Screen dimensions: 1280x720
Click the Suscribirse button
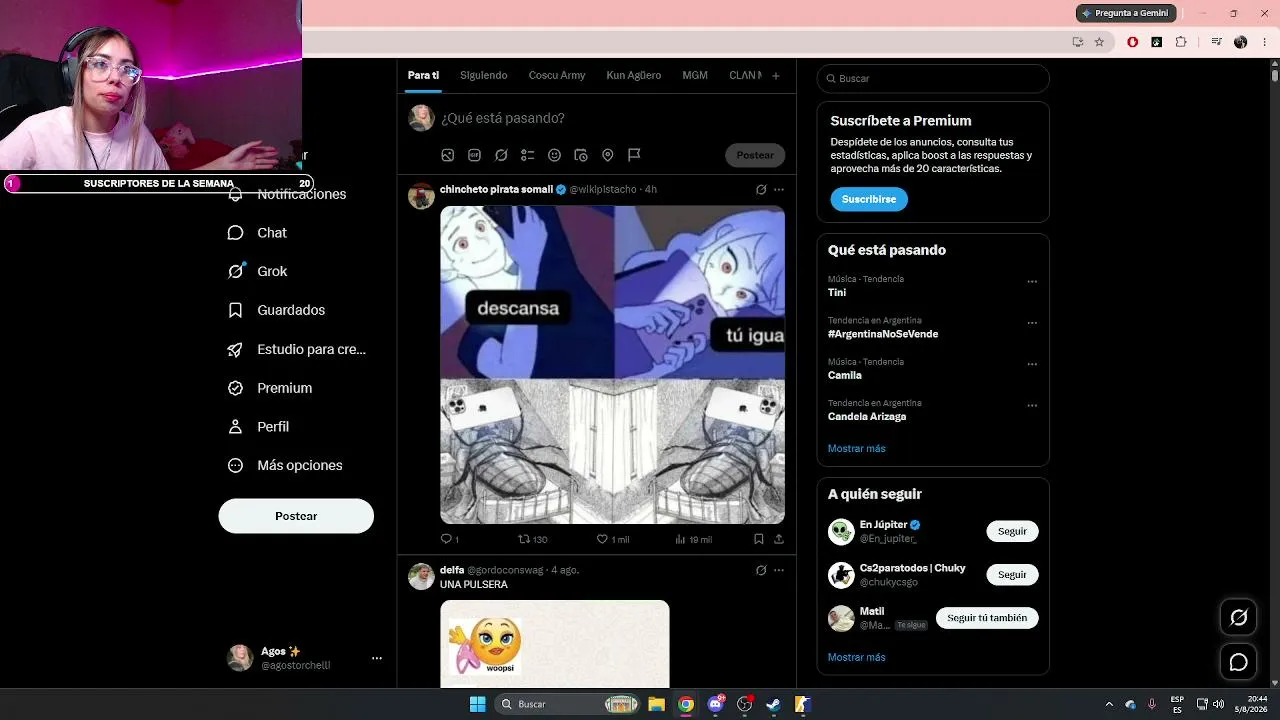tap(869, 199)
